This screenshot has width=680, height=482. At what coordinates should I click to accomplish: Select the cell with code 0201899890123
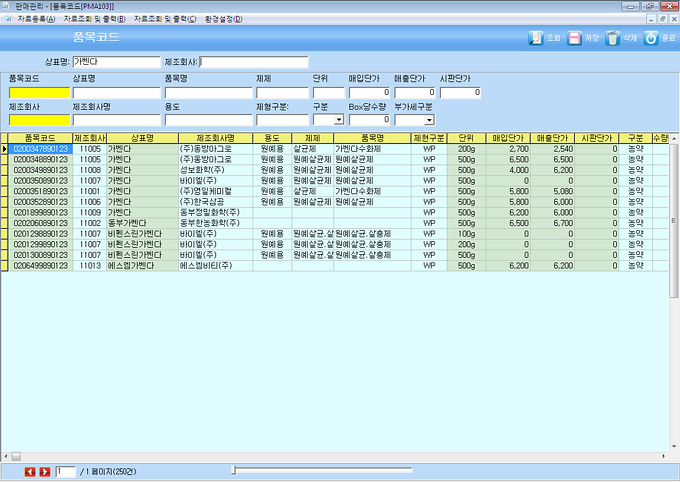coord(40,213)
